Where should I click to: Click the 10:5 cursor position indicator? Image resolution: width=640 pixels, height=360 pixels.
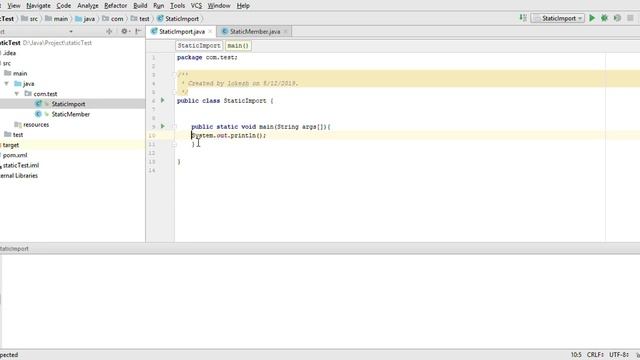coord(576,355)
